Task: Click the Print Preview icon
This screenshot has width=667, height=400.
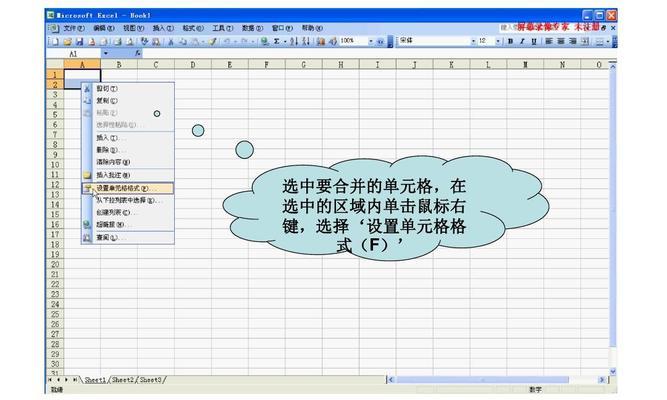Action: tap(129, 41)
